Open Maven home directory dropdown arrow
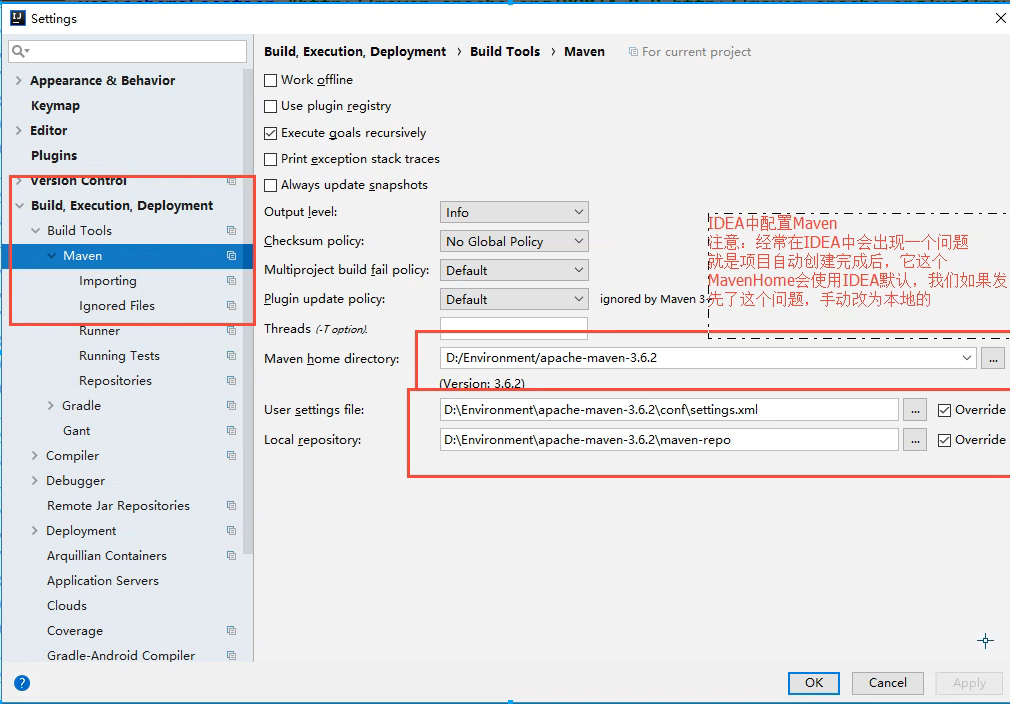 pyautogui.click(x=966, y=357)
